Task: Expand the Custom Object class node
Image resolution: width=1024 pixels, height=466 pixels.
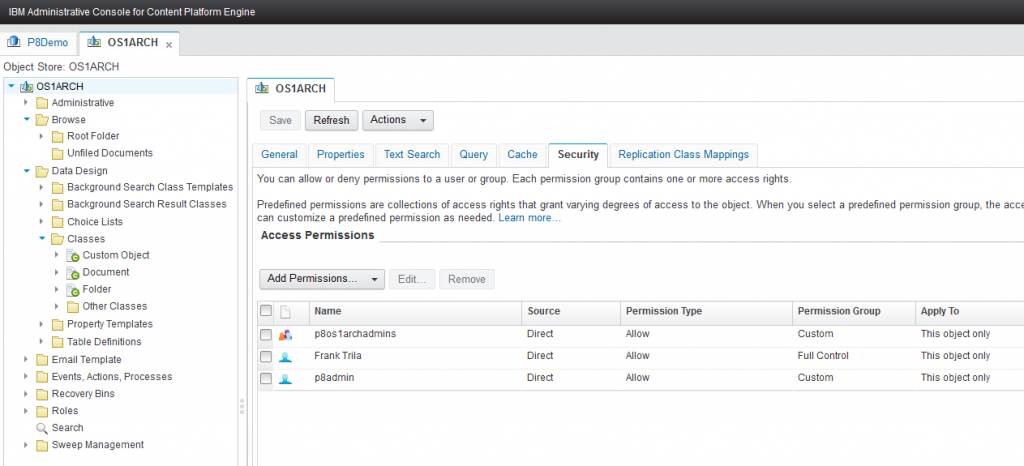Action: [x=57, y=255]
